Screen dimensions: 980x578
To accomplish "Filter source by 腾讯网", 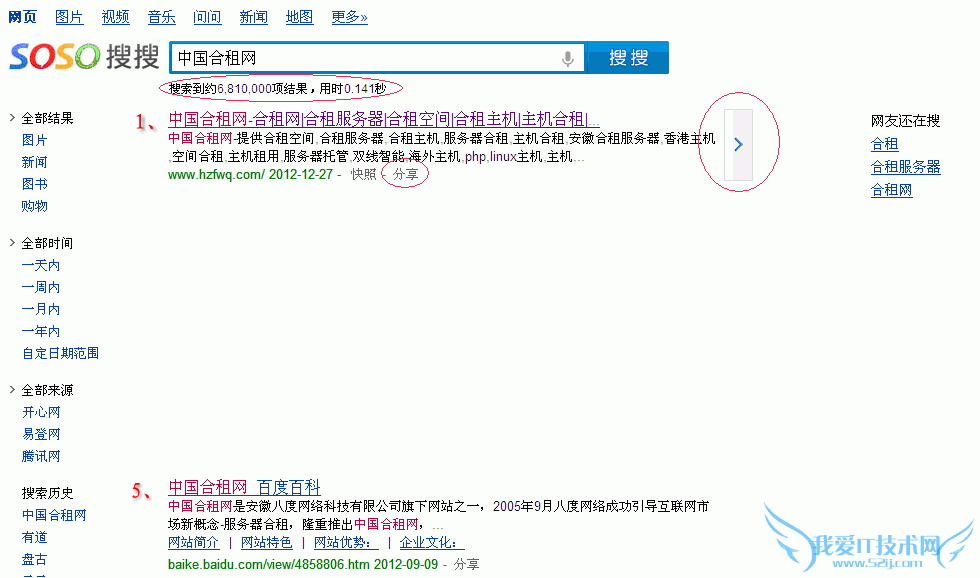I will coord(41,456).
